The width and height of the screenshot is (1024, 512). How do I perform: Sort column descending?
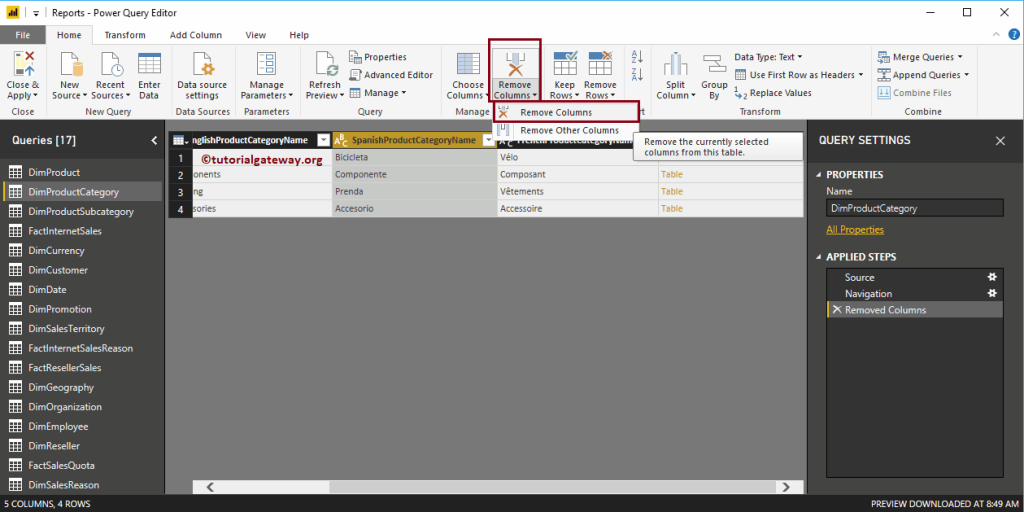click(637, 74)
